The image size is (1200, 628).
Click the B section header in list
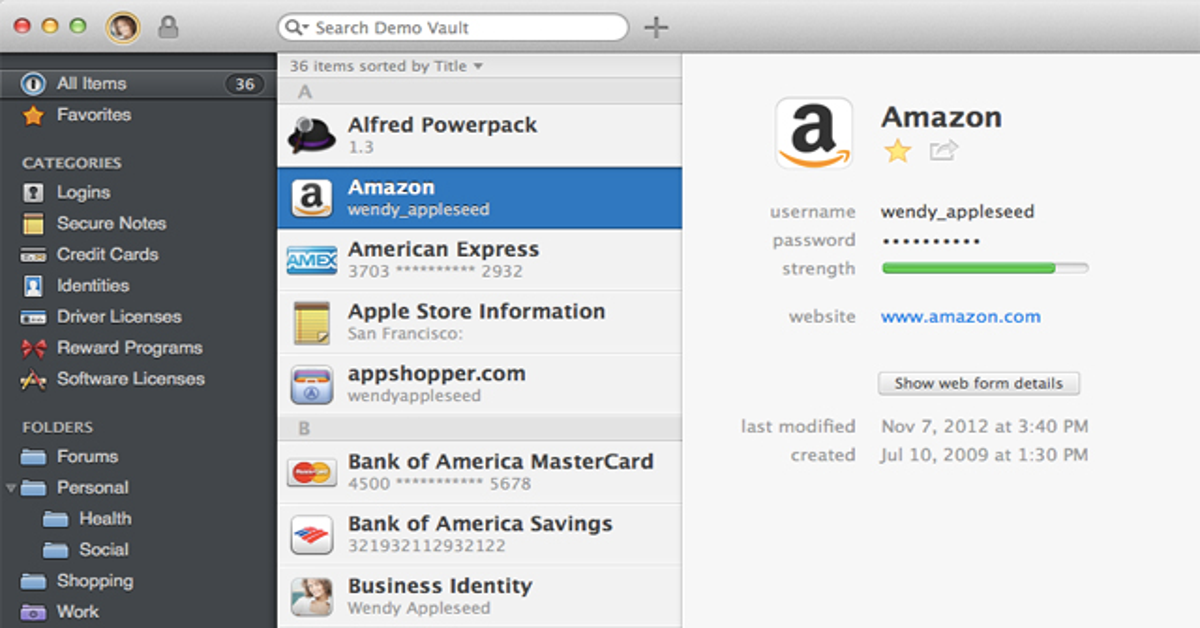pos(479,429)
